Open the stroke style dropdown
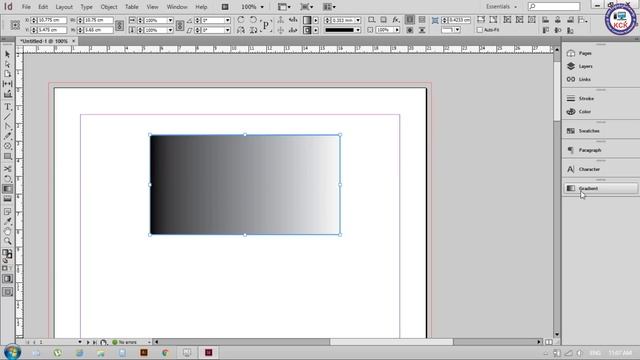The width and height of the screenshot is (640, 360). [x=358, y=30]
